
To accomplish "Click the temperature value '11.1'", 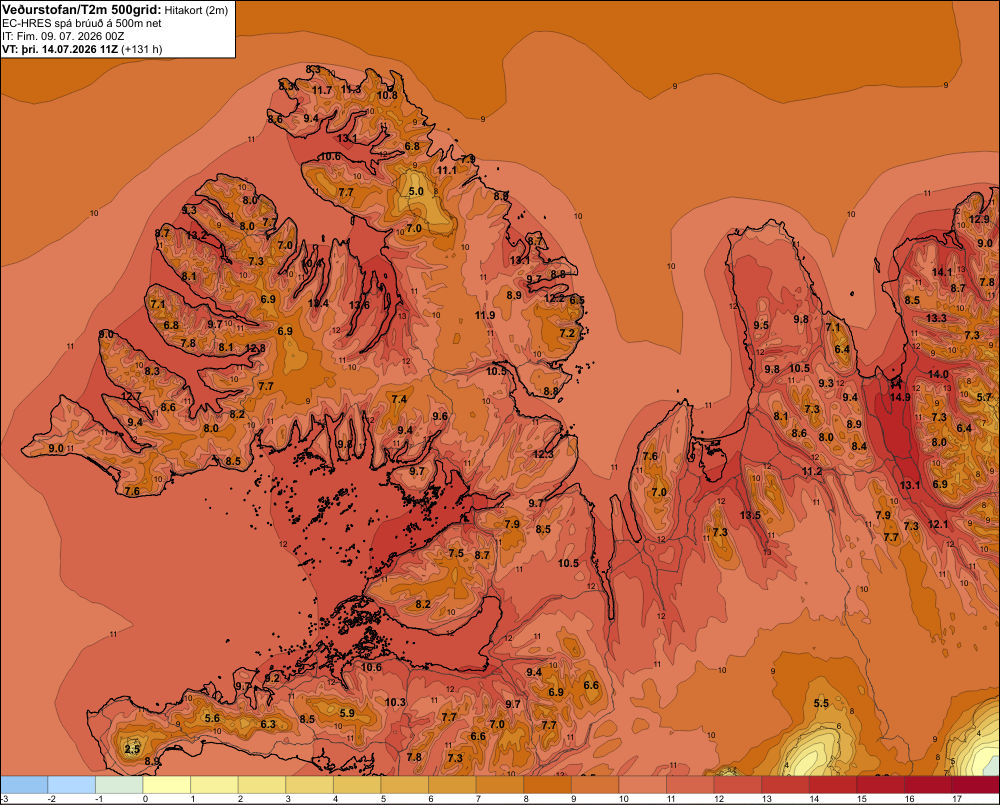I will click(446, 170).
